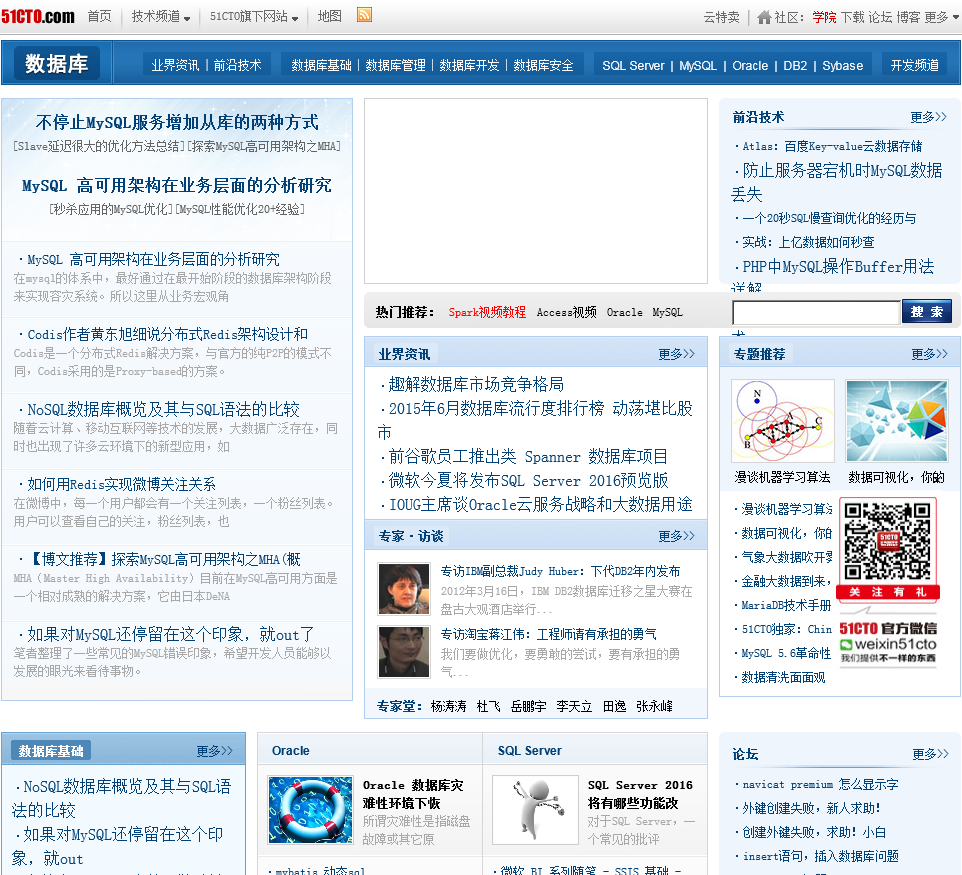
Task: Open Judy Huber interview photo
Action: 404,589
